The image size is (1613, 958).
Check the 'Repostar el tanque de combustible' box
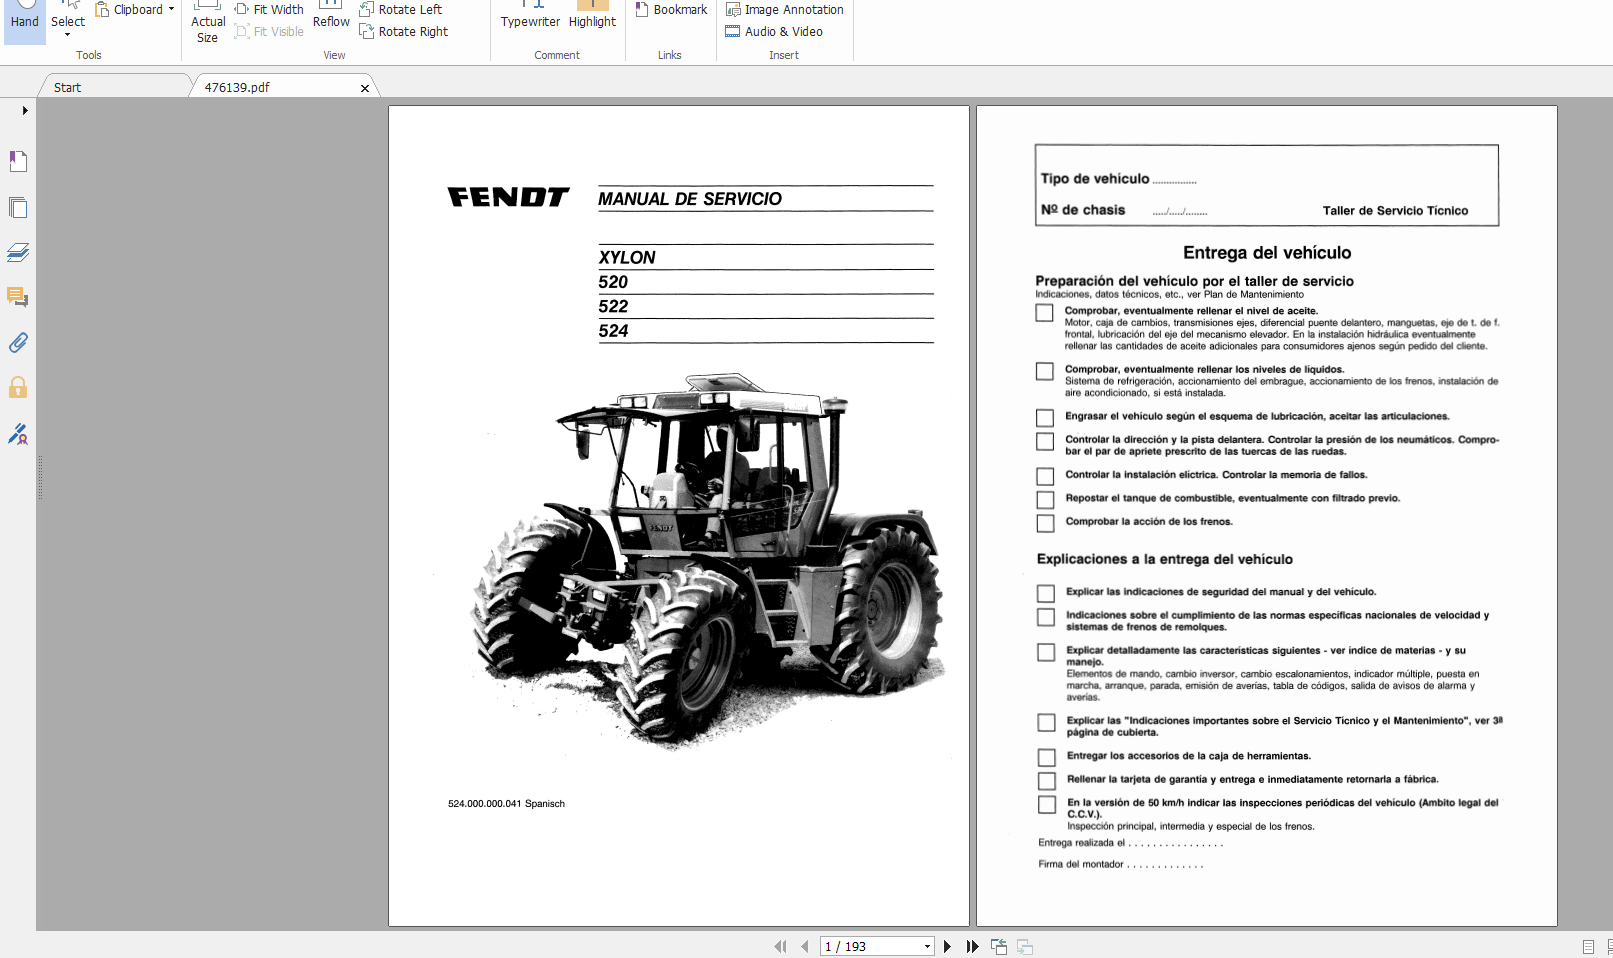[x=1044, y=499]
